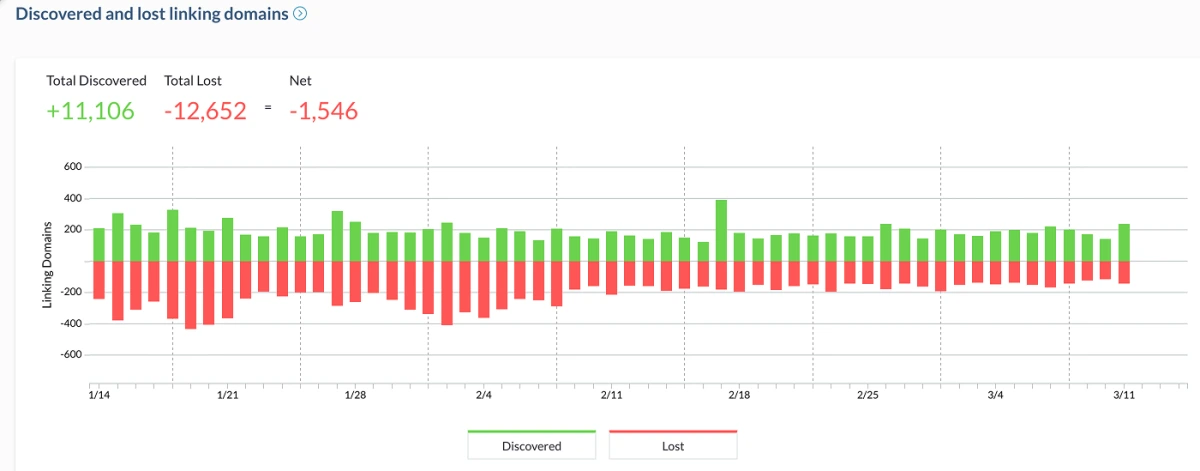Image resolution: width=1200 pixels, height=471 pixels.
Task: Click the arrow icon beside the chart title
Action: pos(299,14)
